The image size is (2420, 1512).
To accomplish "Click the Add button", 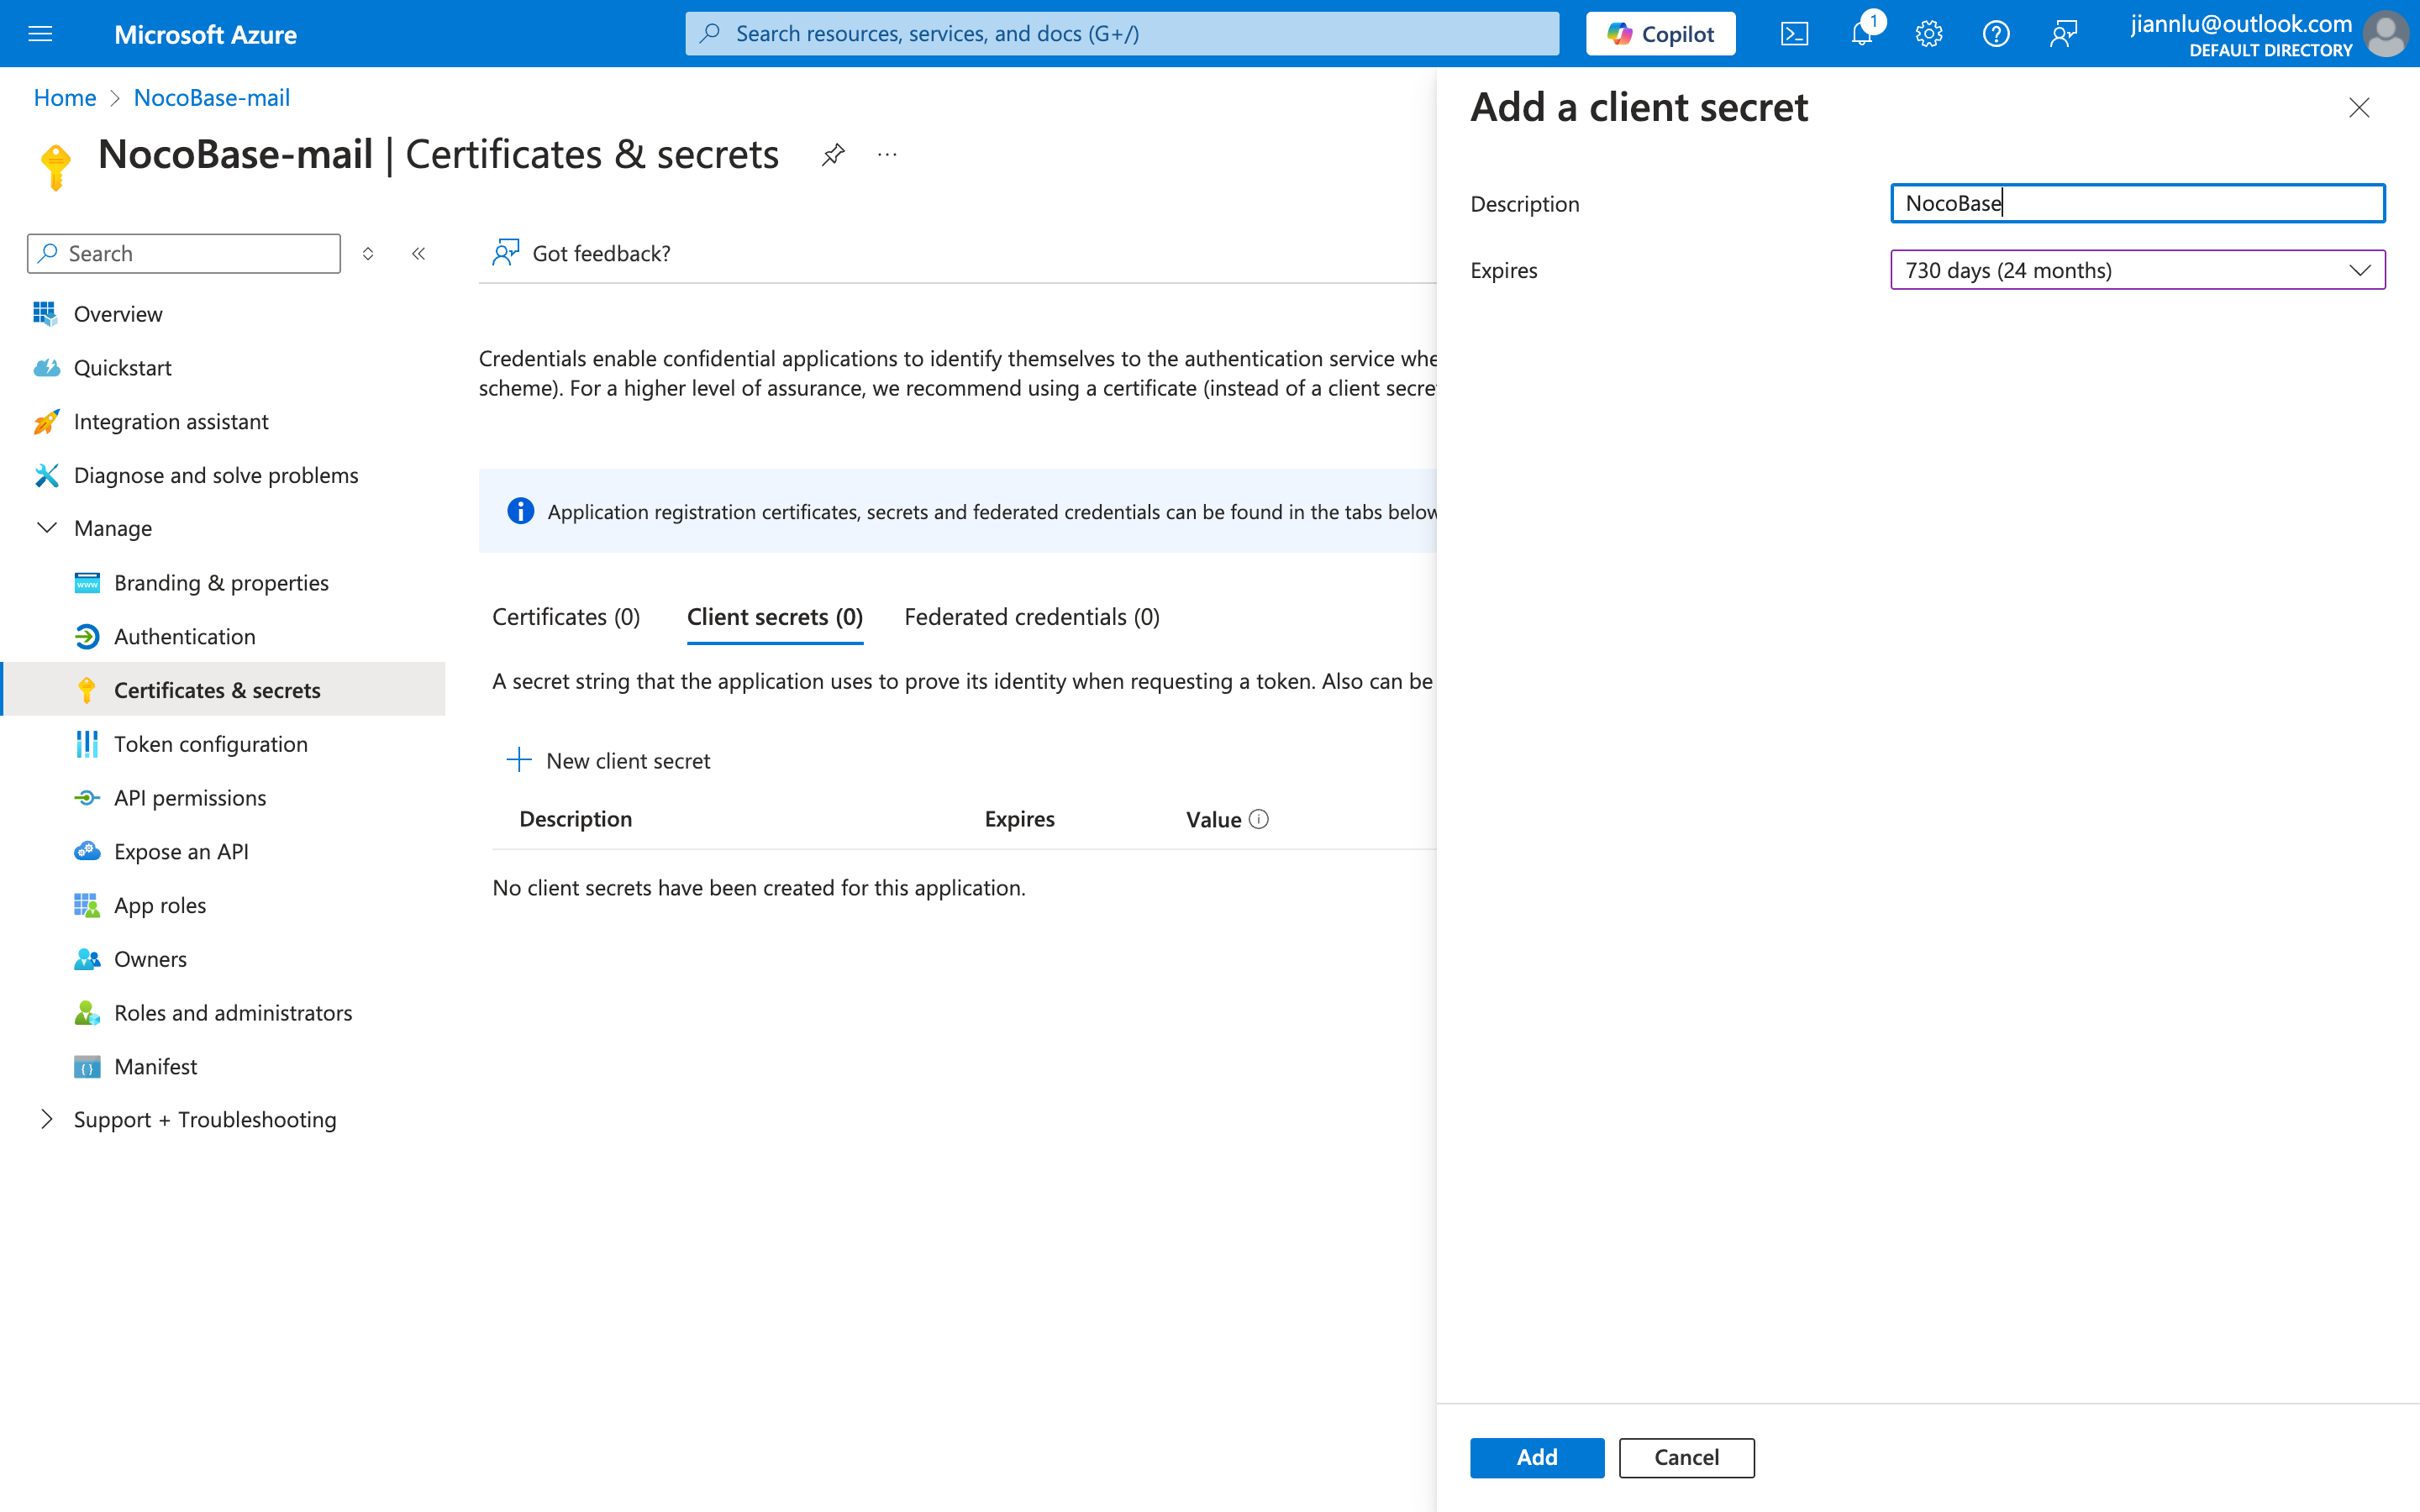I will [1536, 1457].
